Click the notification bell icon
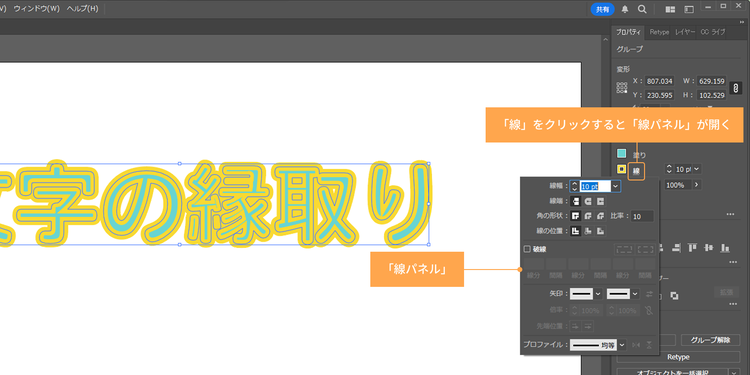750x375 pixels. [625, 9]
